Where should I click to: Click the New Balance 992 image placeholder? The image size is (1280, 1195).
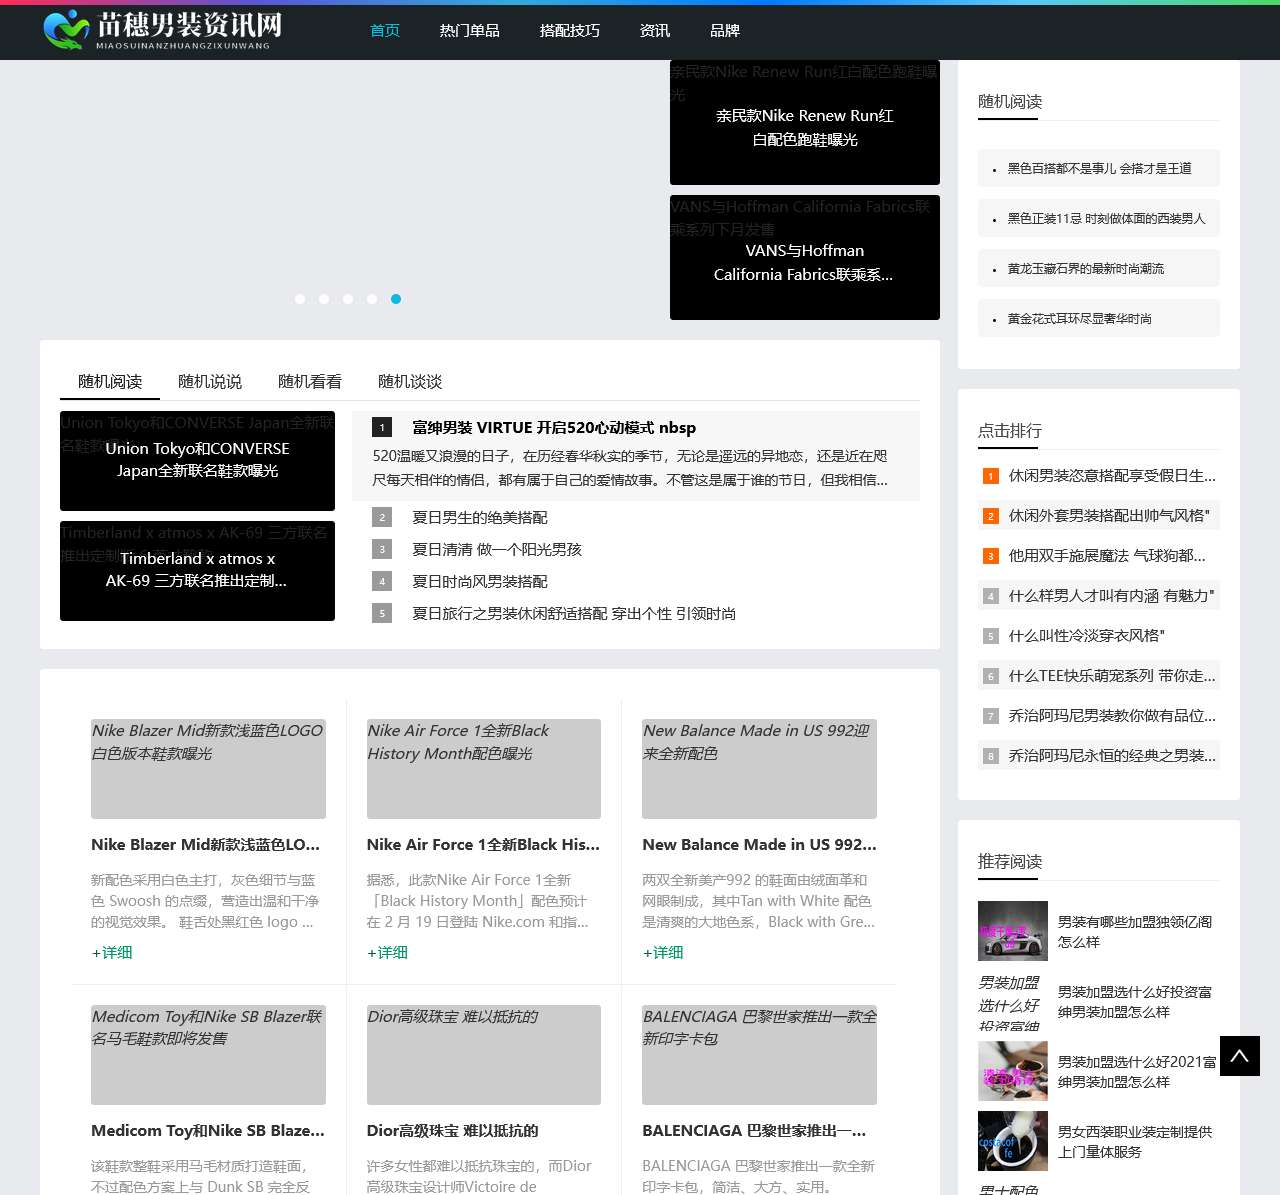[759, 769]
